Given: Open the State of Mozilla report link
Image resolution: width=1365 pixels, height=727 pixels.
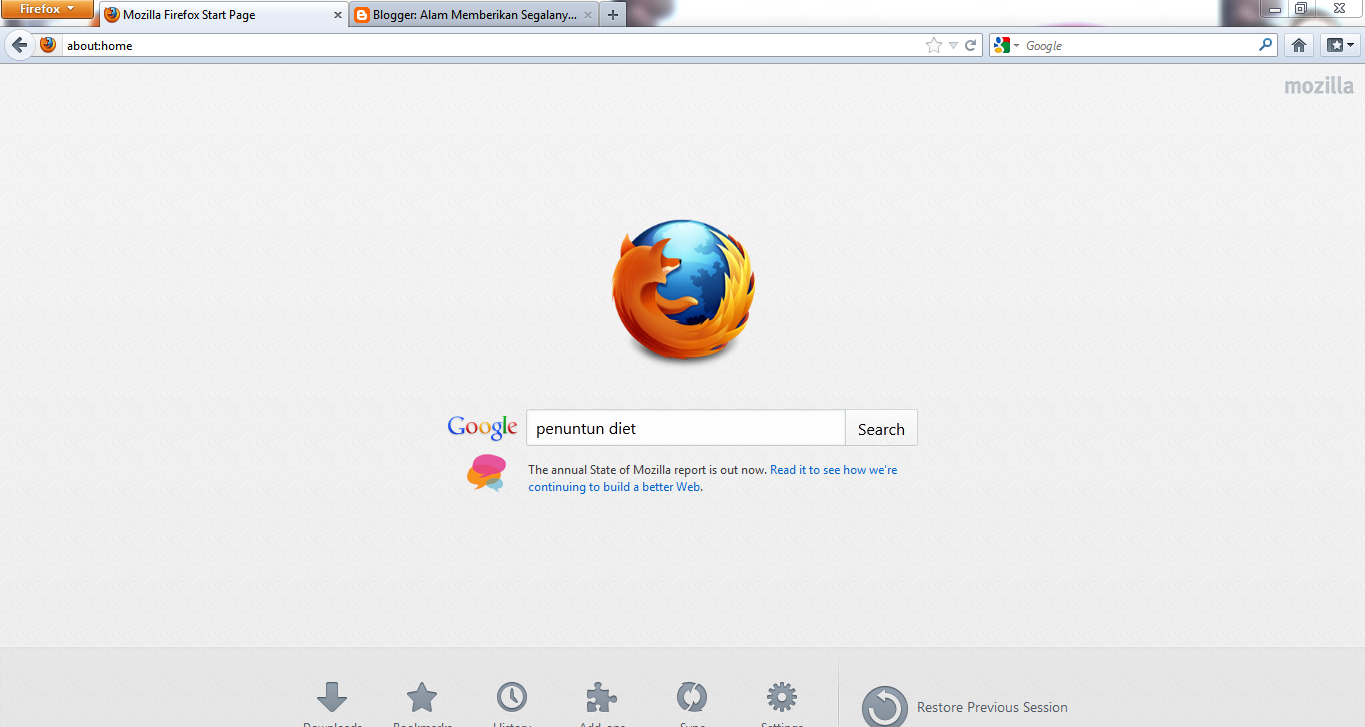Looking at the screenshot, I should pos(713,478).
